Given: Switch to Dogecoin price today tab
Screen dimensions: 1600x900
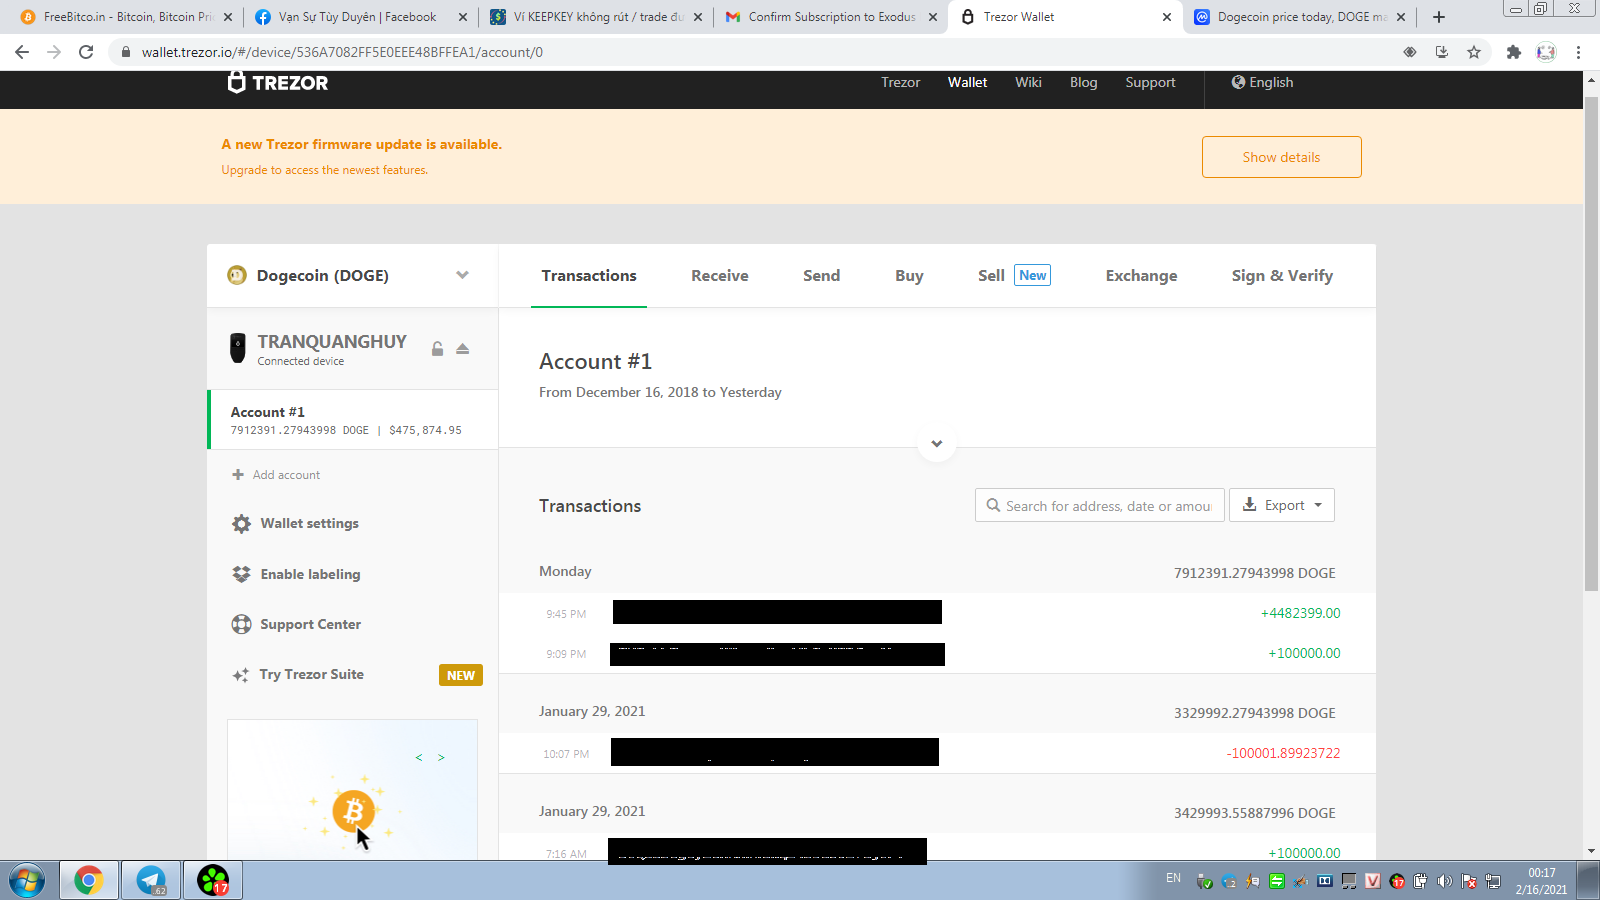Looking at the screenshot, I should (x=1298, y=17).
